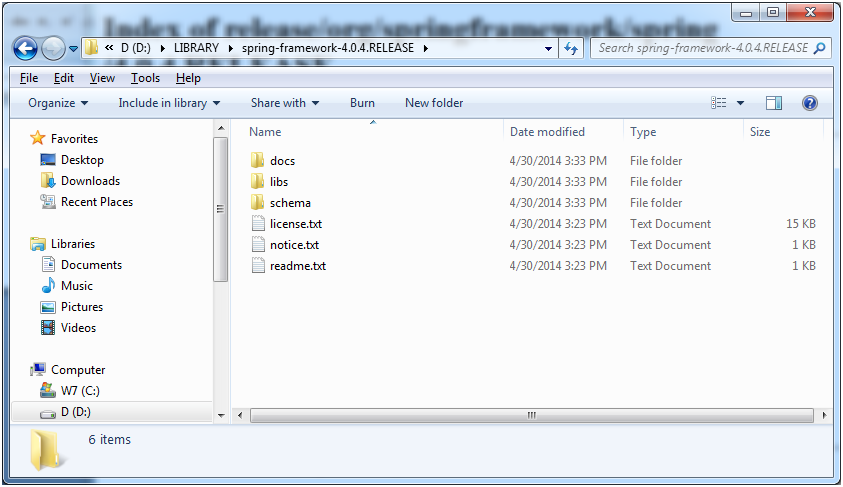Click the Burn button
The width and height of the screenshot is (843, 487).
362,103
